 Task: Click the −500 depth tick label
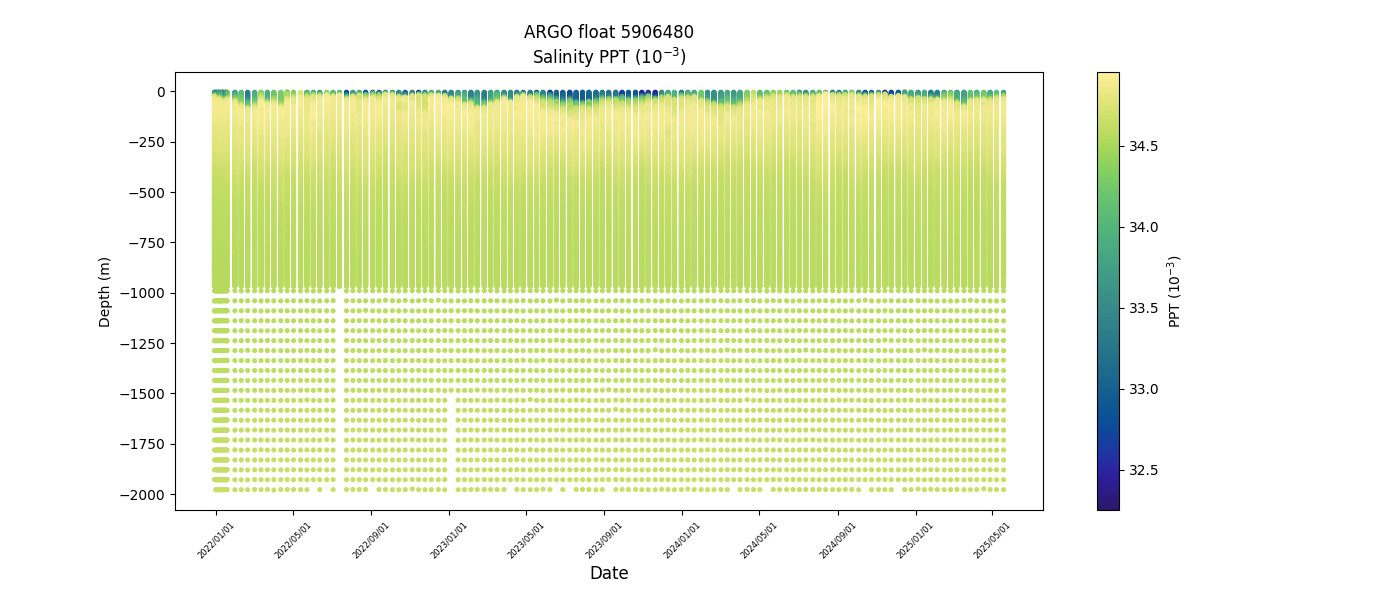pos(147,193)
